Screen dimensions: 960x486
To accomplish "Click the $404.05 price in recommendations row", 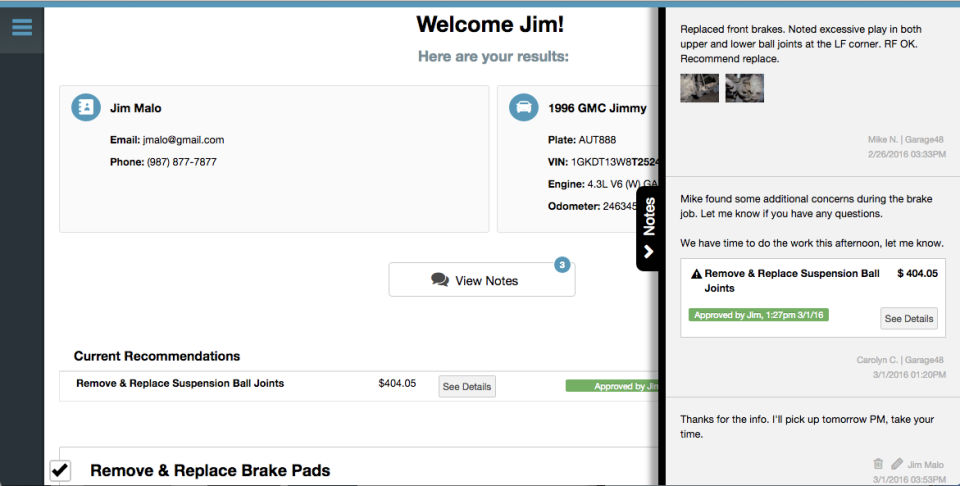I will 397,383.
